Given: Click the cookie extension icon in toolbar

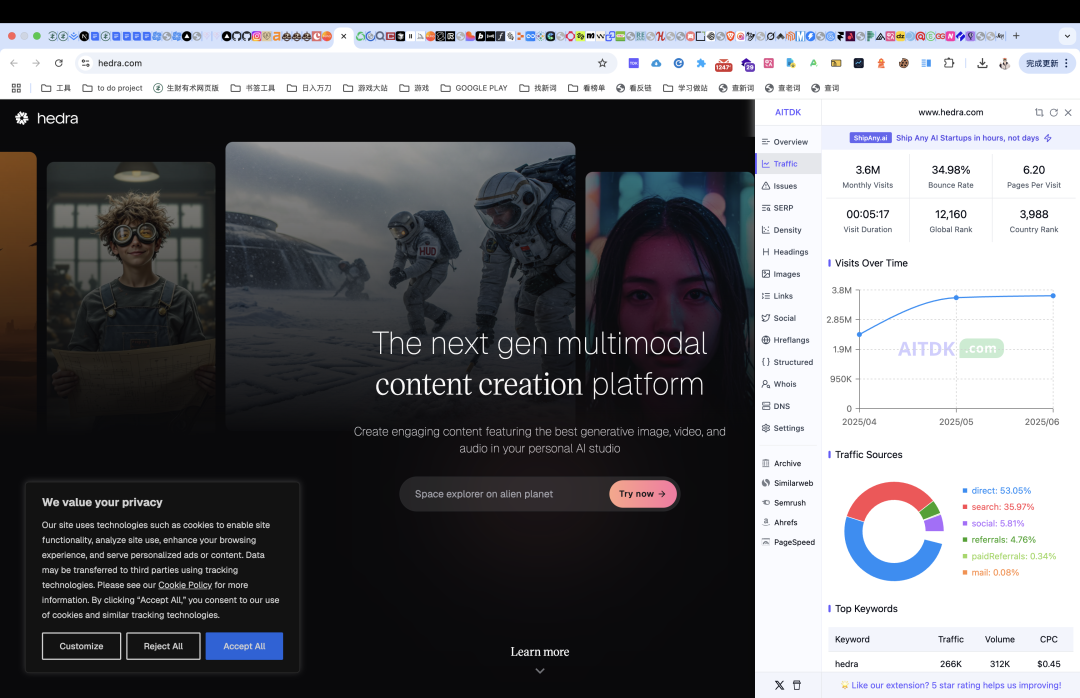Looking at the screenshot, I should point(903,63).
